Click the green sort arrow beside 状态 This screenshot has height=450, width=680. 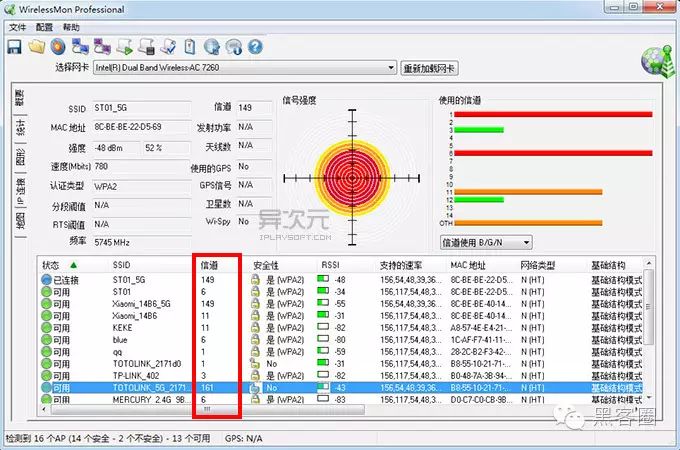click(x=73, y=265)
